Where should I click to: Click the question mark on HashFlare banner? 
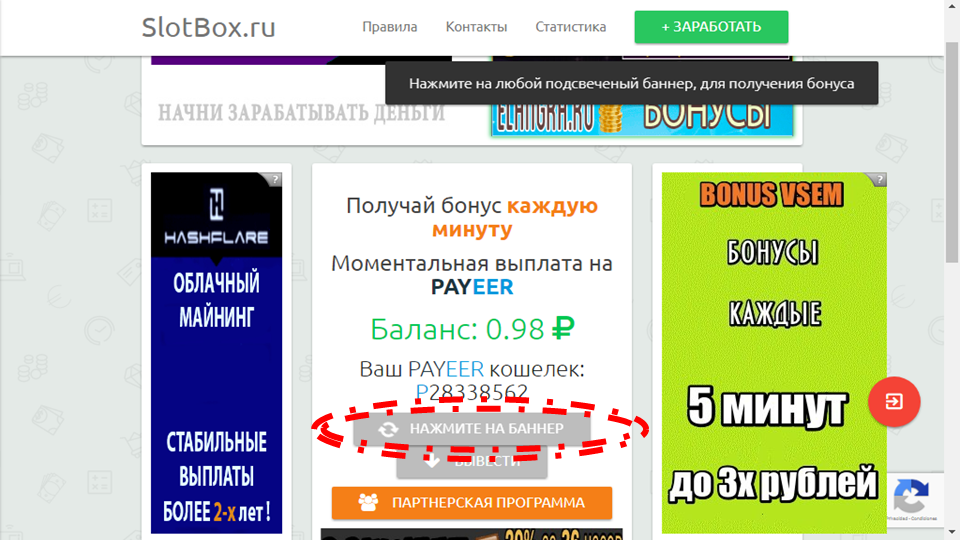pos(276,179)
